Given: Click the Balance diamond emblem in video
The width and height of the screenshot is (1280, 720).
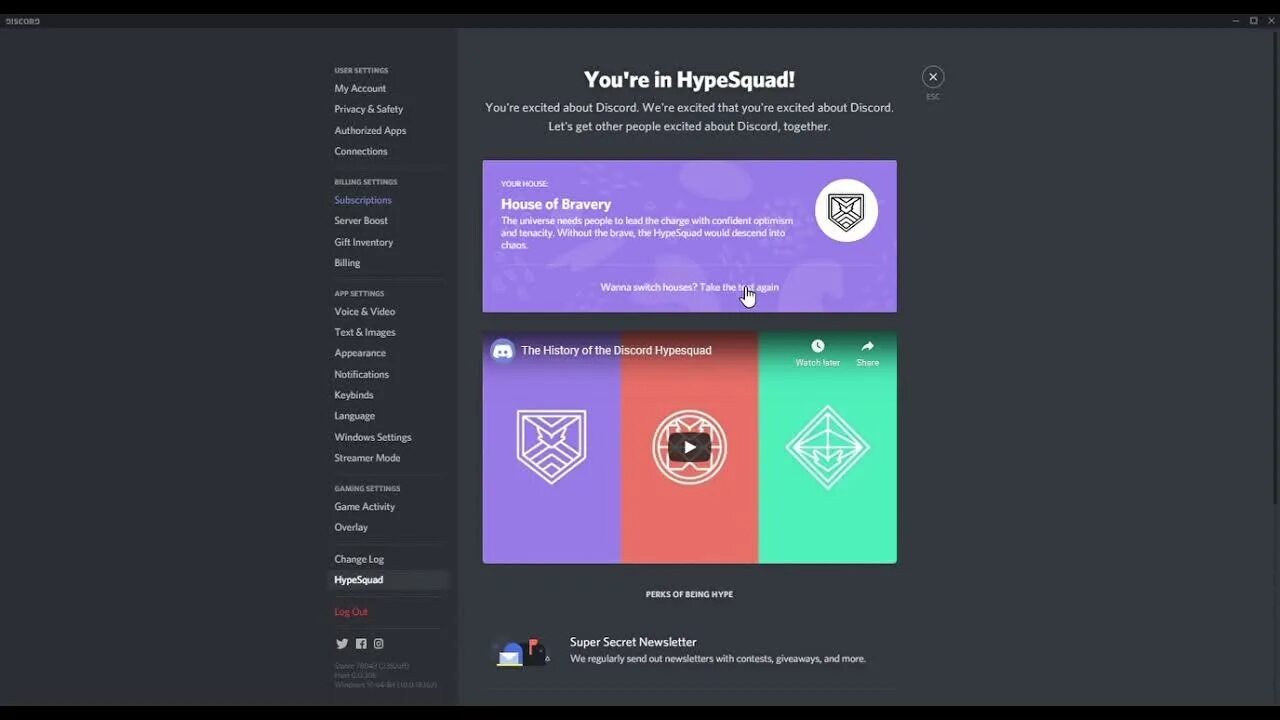Looking at the screenshot, I should click(827, 447).
